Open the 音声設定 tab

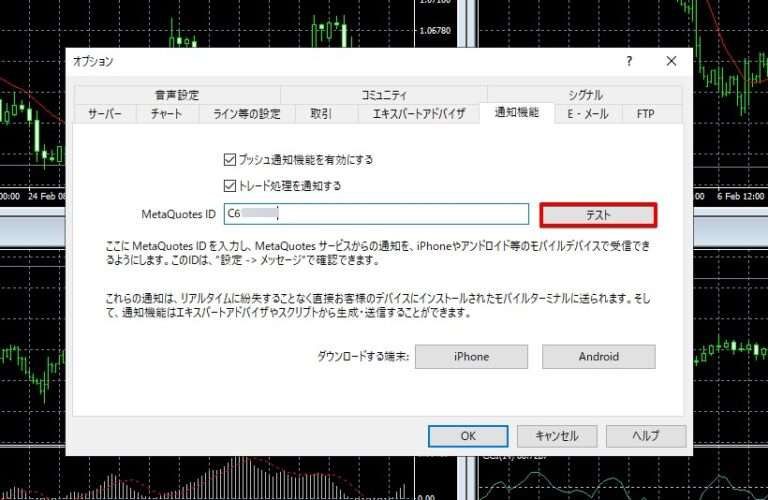[177, 95]
